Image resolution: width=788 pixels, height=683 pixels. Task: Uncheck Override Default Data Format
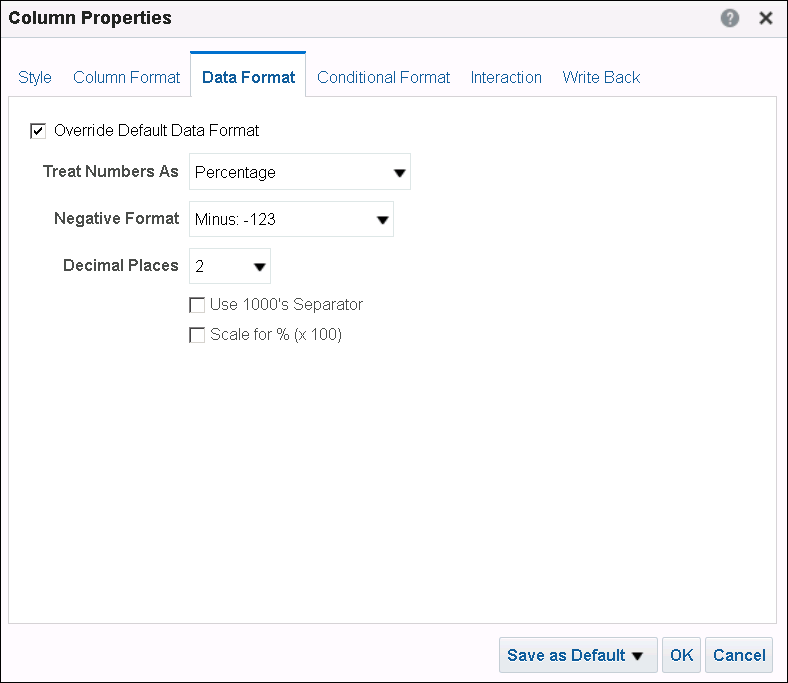click(x=39, y=130)
